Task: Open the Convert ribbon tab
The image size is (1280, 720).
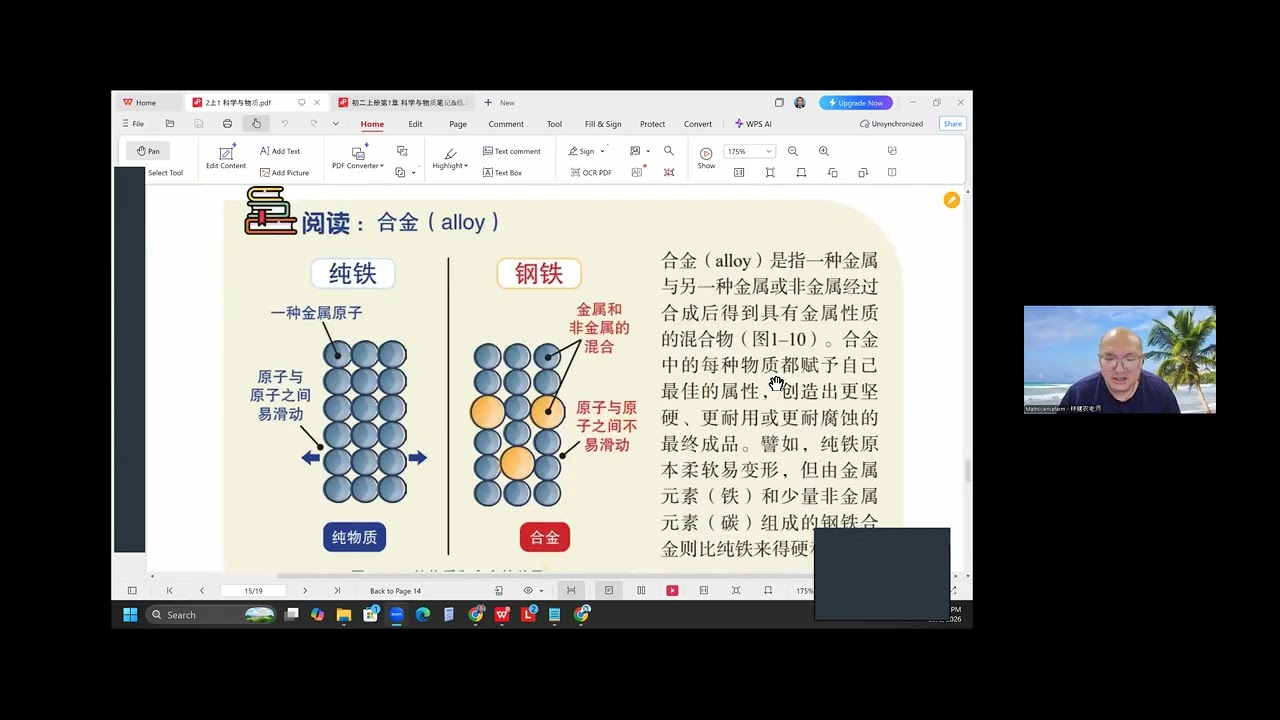Action: tap(698, 124)
